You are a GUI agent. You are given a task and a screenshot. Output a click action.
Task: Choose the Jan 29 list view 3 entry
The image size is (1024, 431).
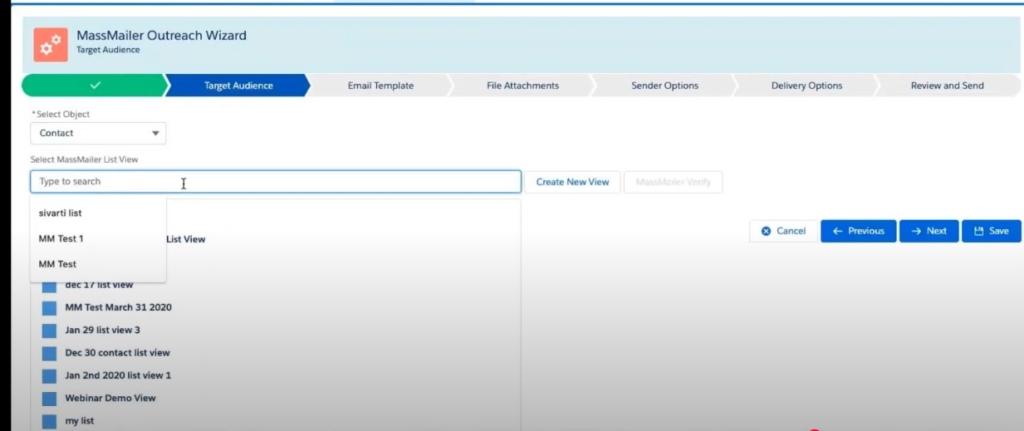tap(103, 330)
